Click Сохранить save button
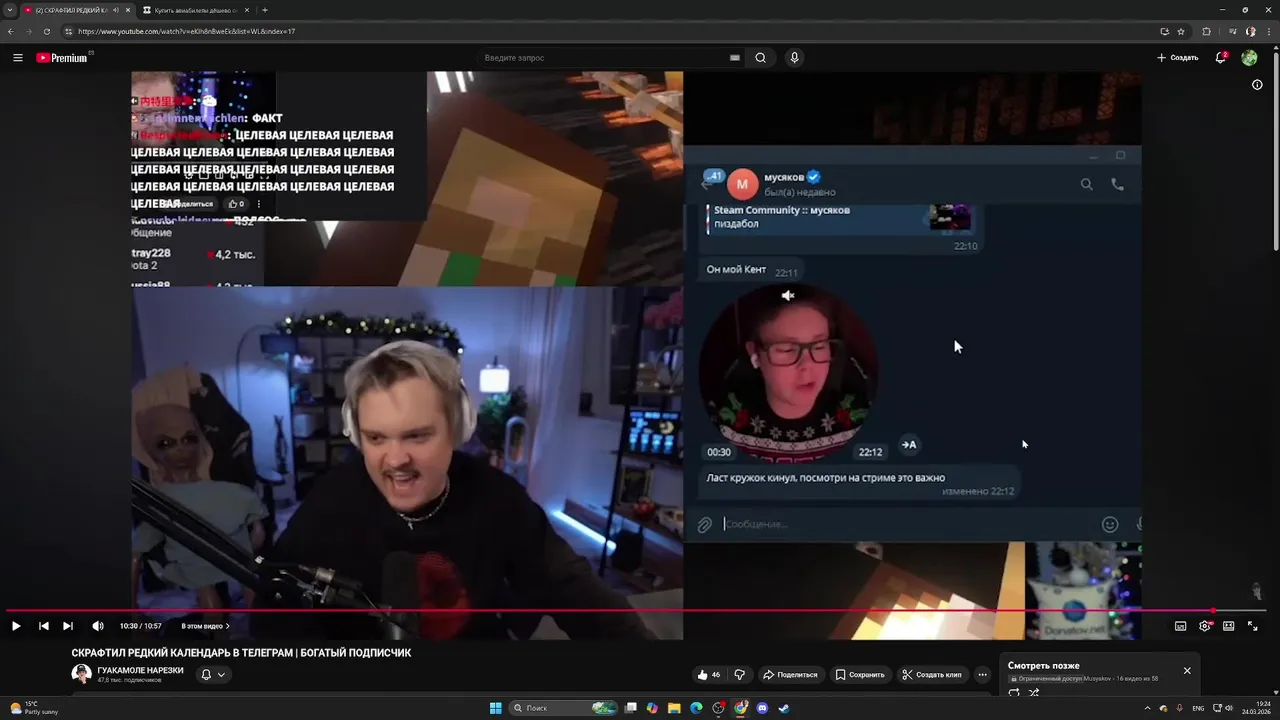The width and height of the screenshot is (1280, 720). [x=860, y=674]
